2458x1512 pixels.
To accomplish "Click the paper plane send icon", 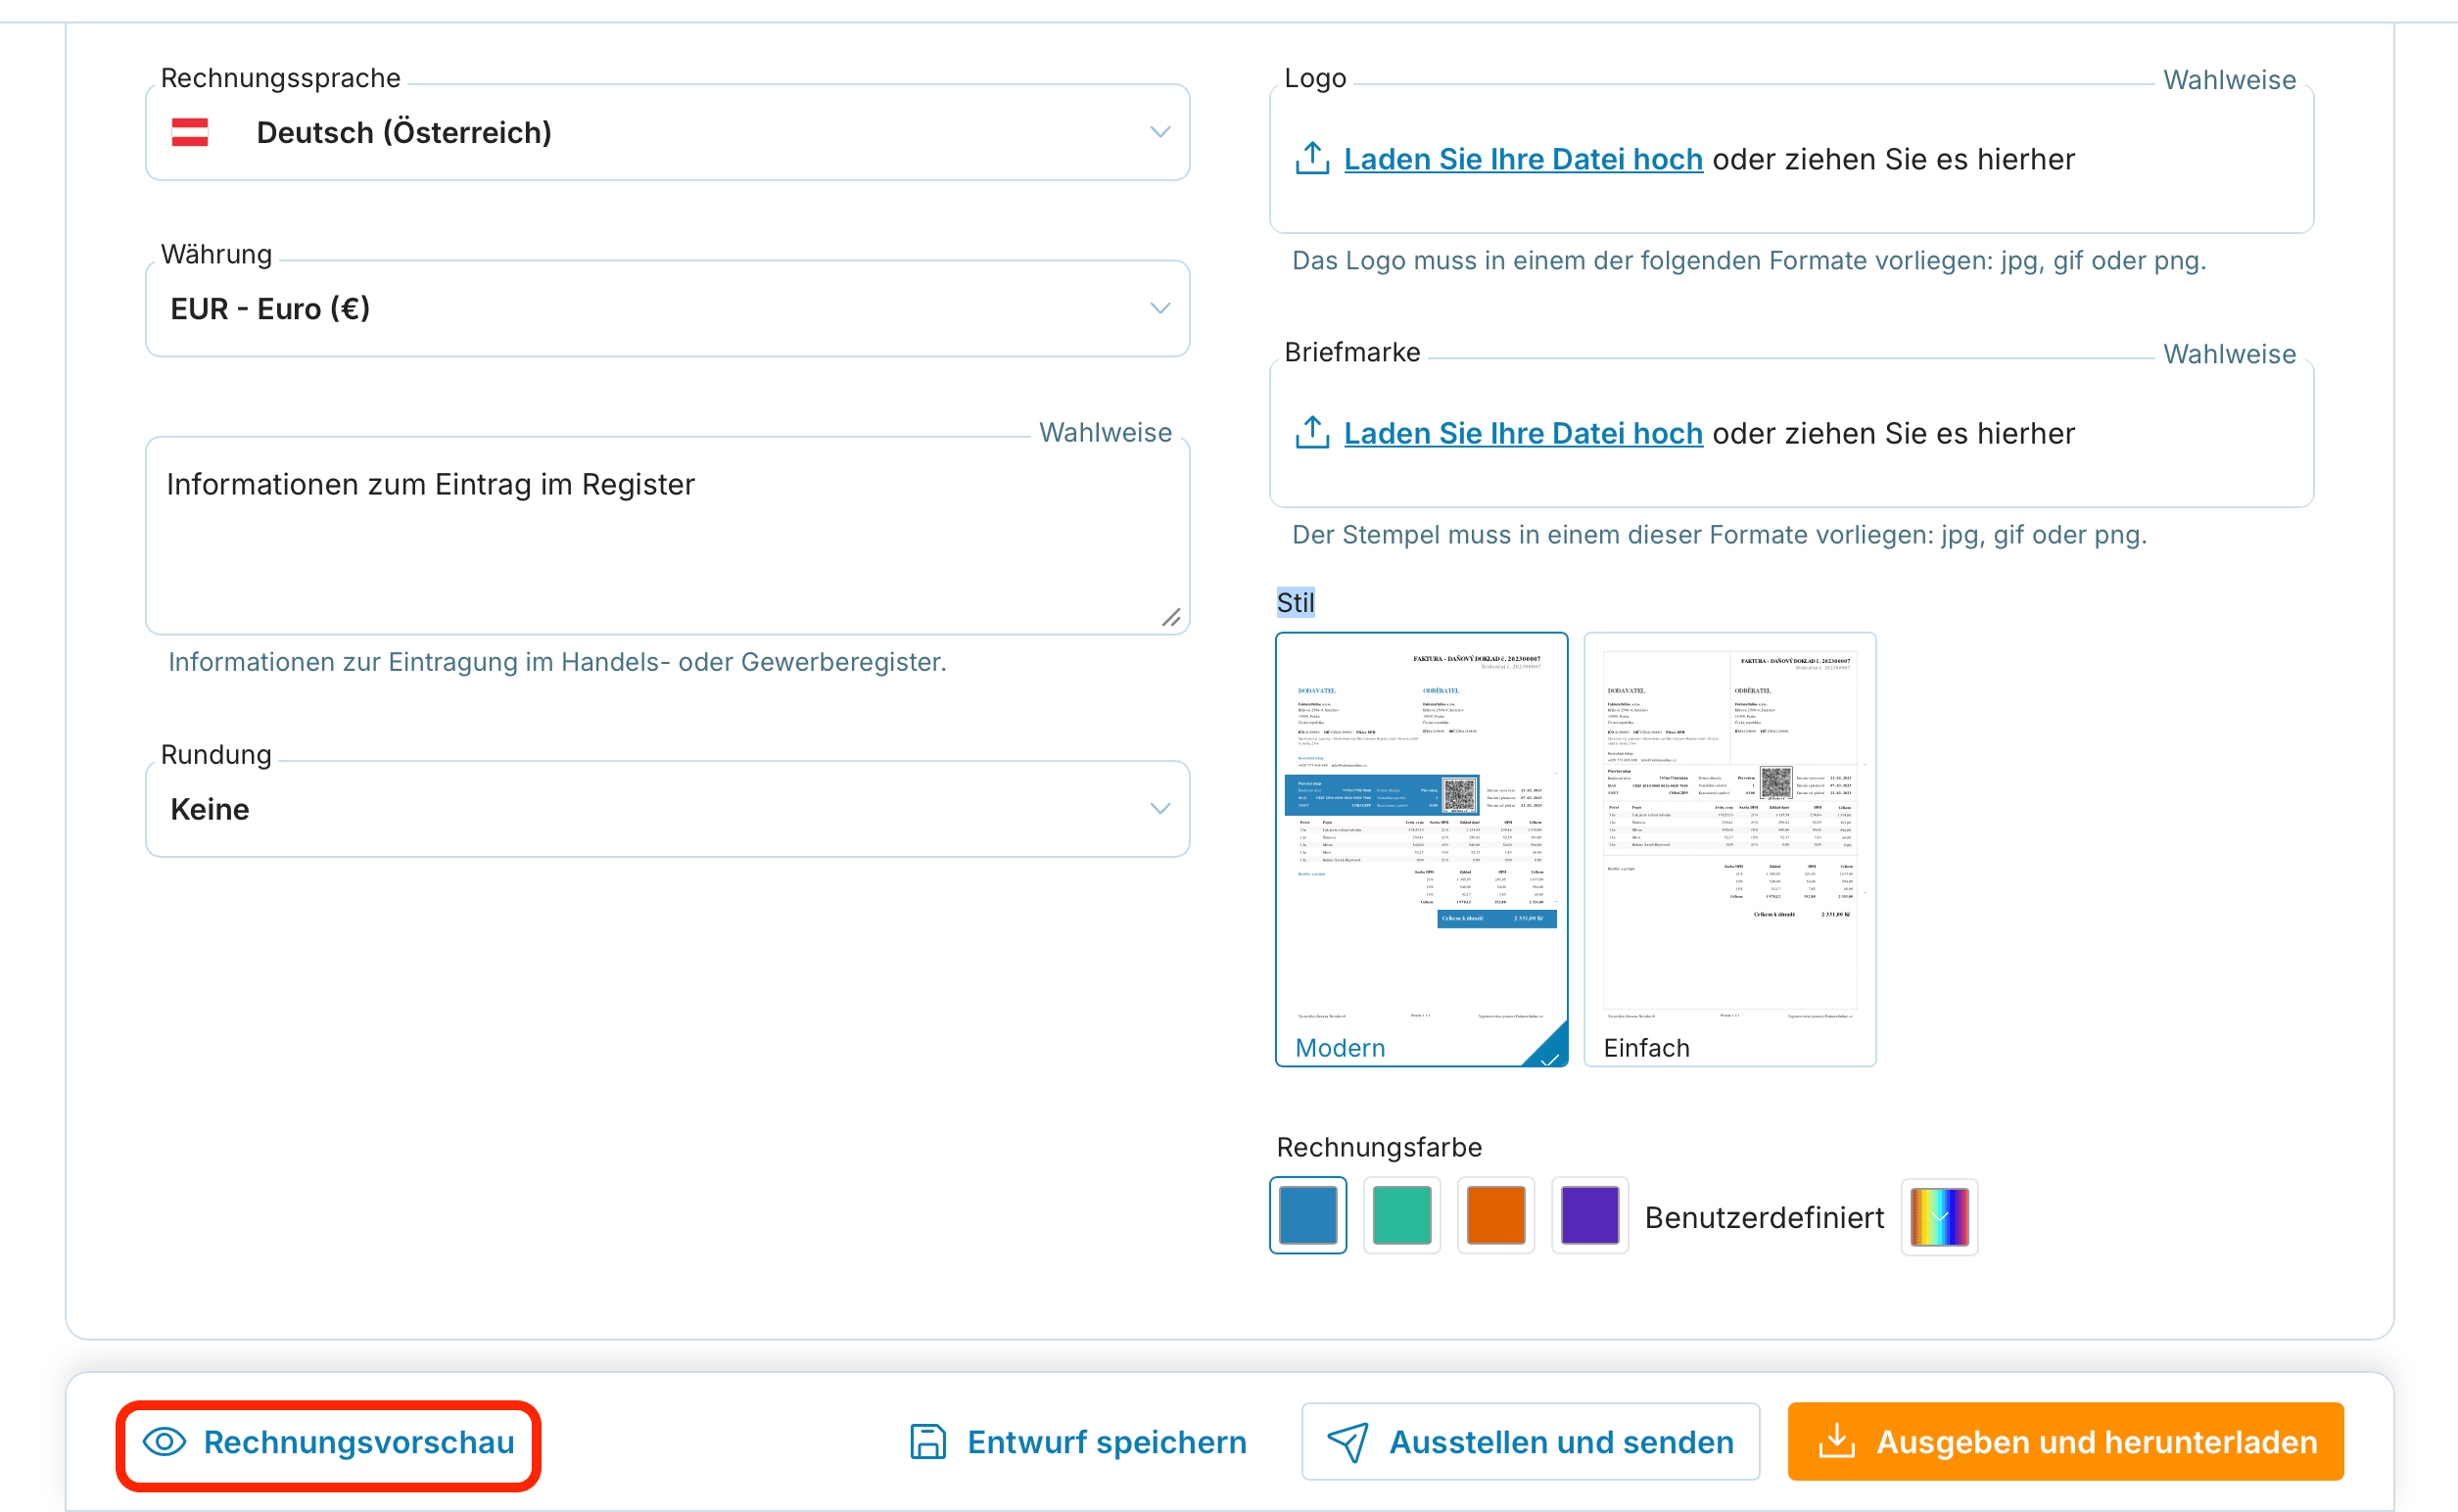I will pyautogui.click(x=1347, y=1442).
